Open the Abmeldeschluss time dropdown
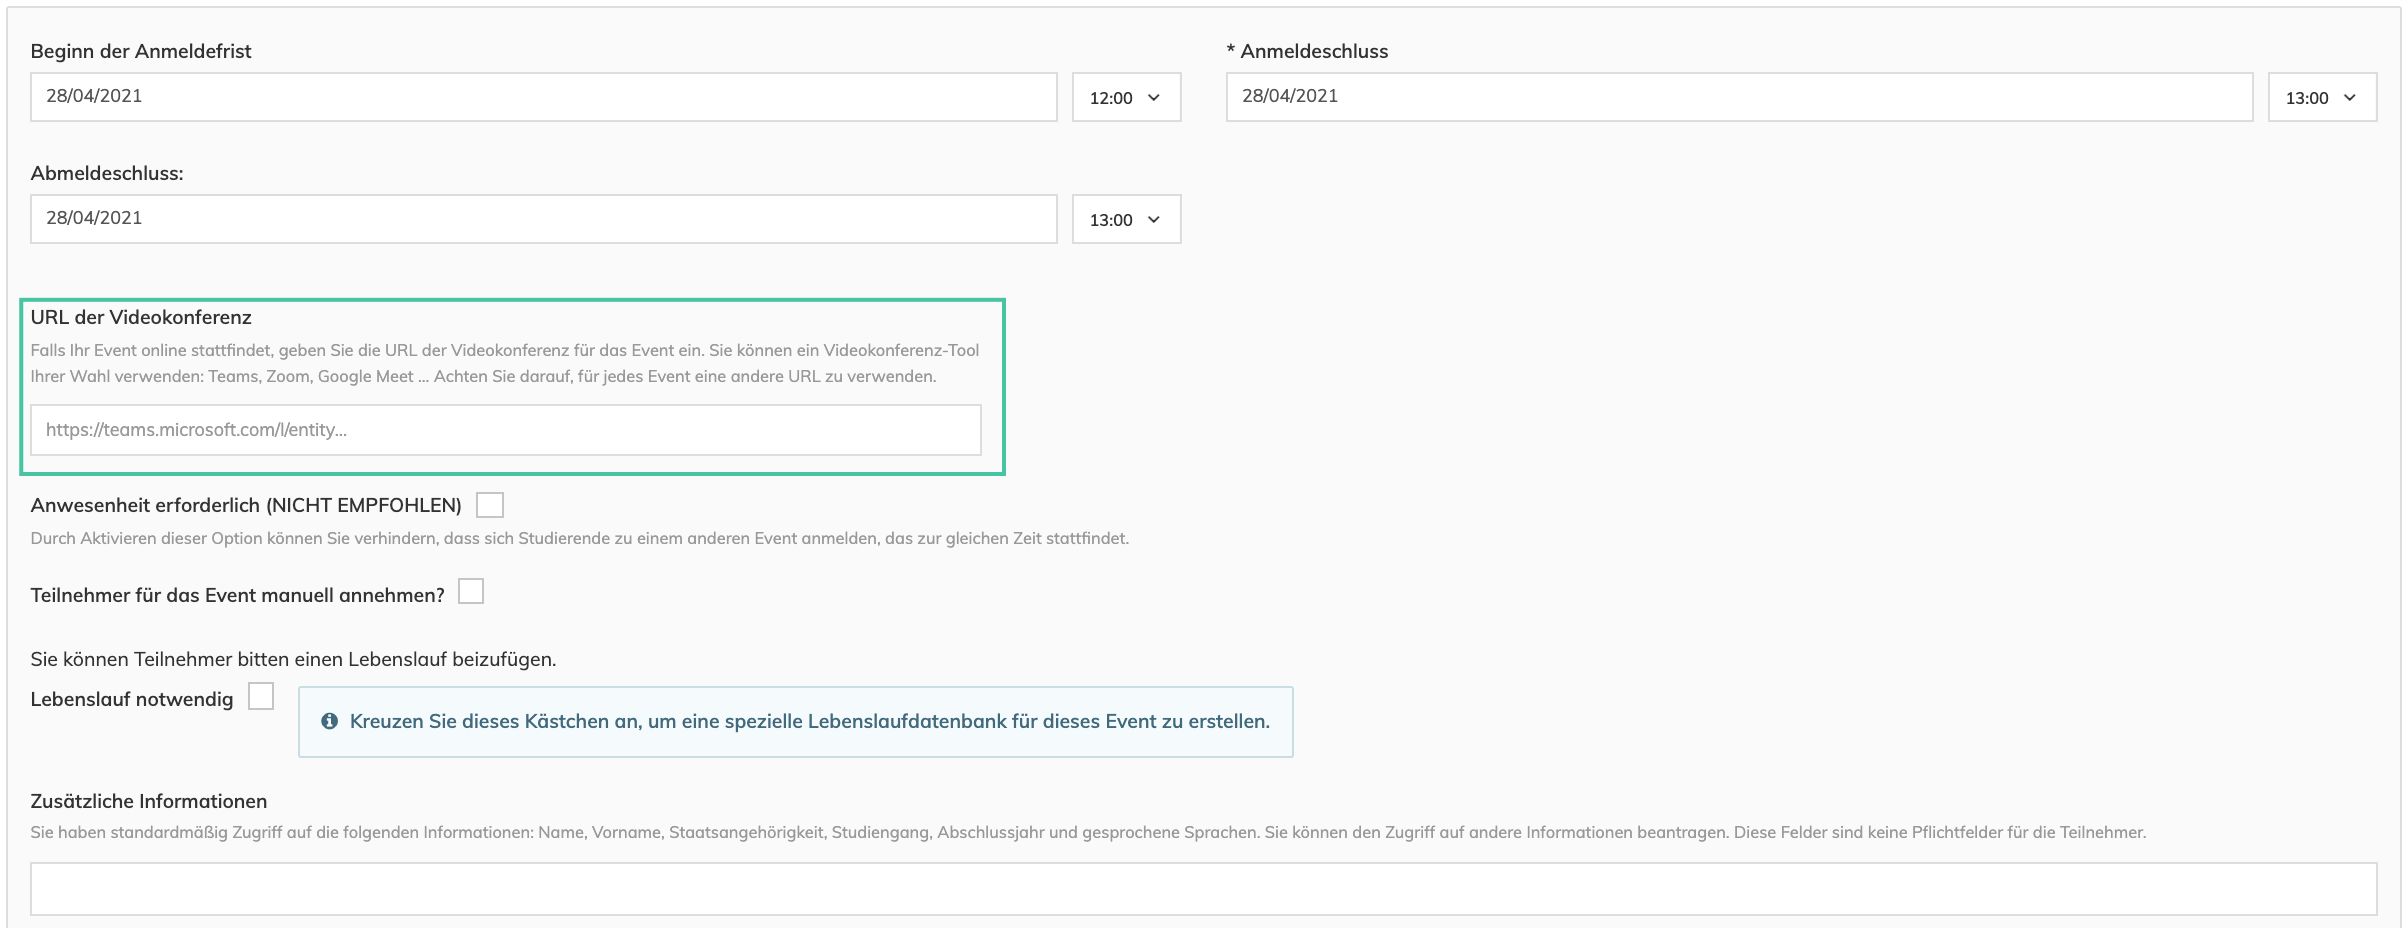 pyautogui.click(x=1126, y=219)
